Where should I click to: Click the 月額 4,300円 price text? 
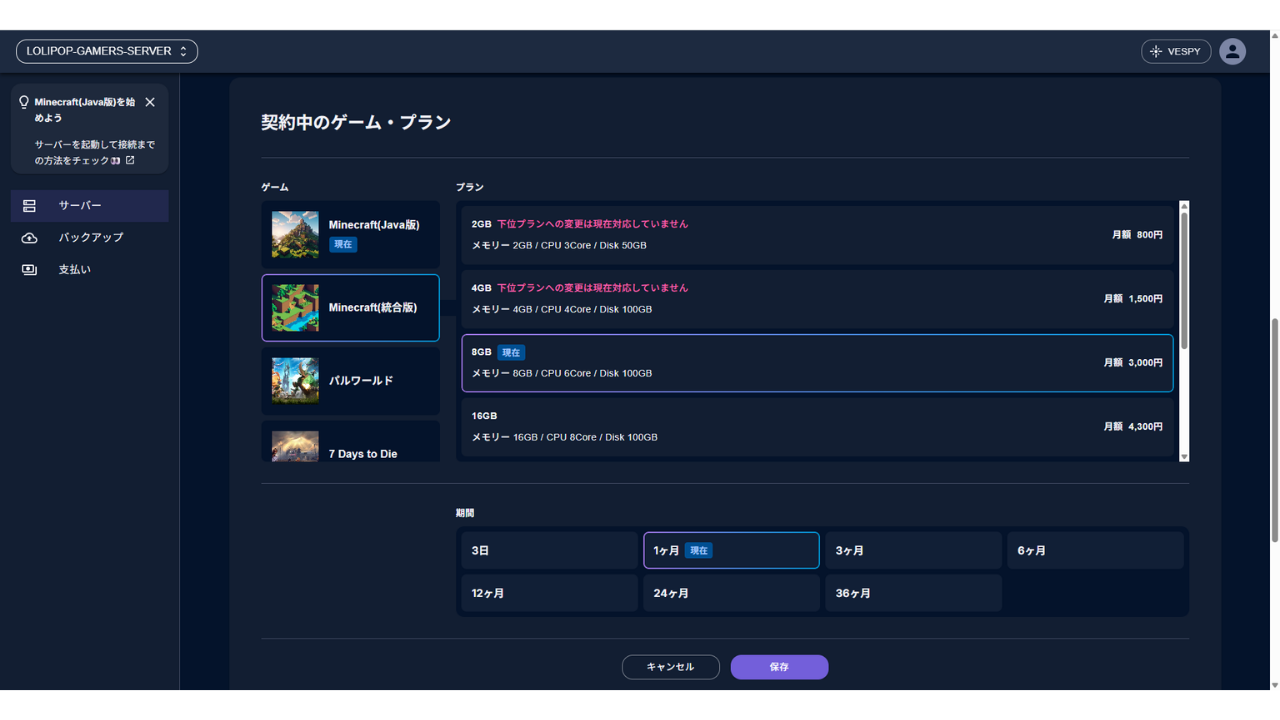click(x=1133, y=427)
